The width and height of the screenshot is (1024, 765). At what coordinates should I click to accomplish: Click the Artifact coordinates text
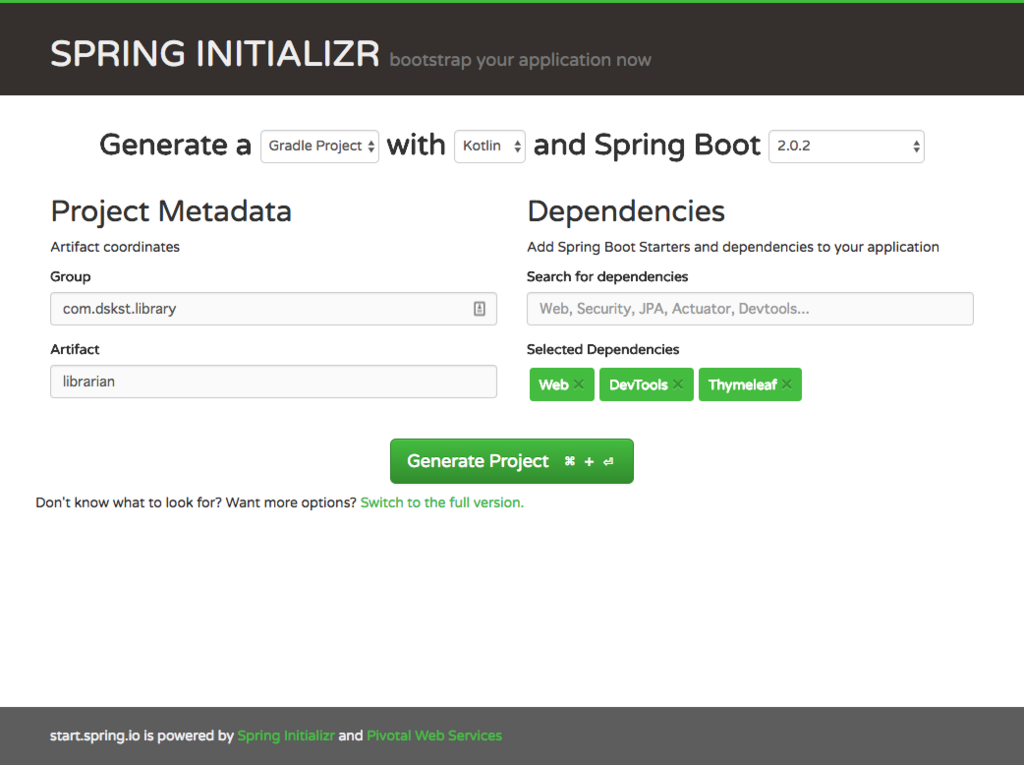tap(115, 247)
